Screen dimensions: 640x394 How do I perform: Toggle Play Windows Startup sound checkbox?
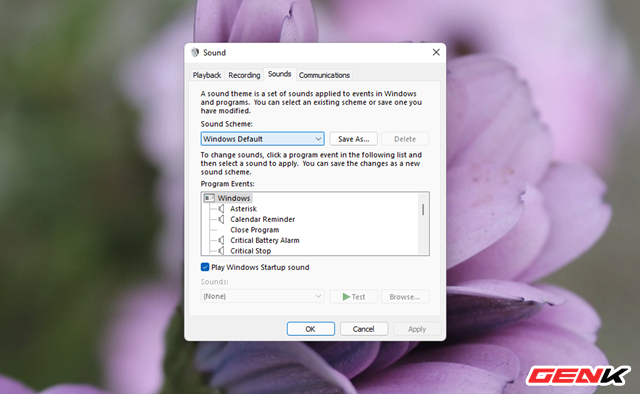[x=205, y=267]
